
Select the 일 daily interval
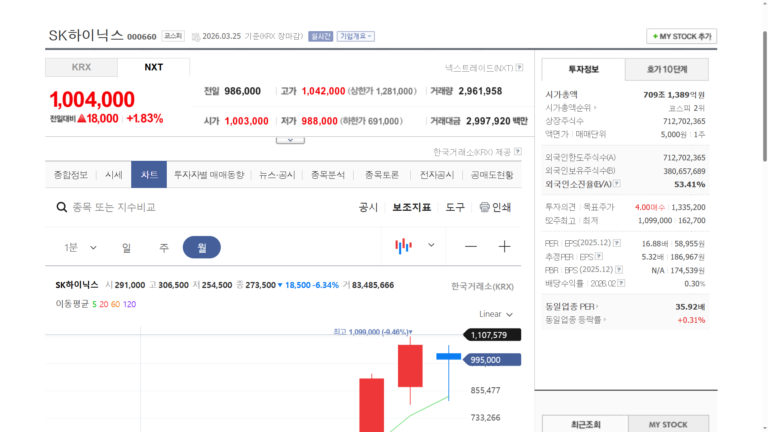click(x=126, y=247)
